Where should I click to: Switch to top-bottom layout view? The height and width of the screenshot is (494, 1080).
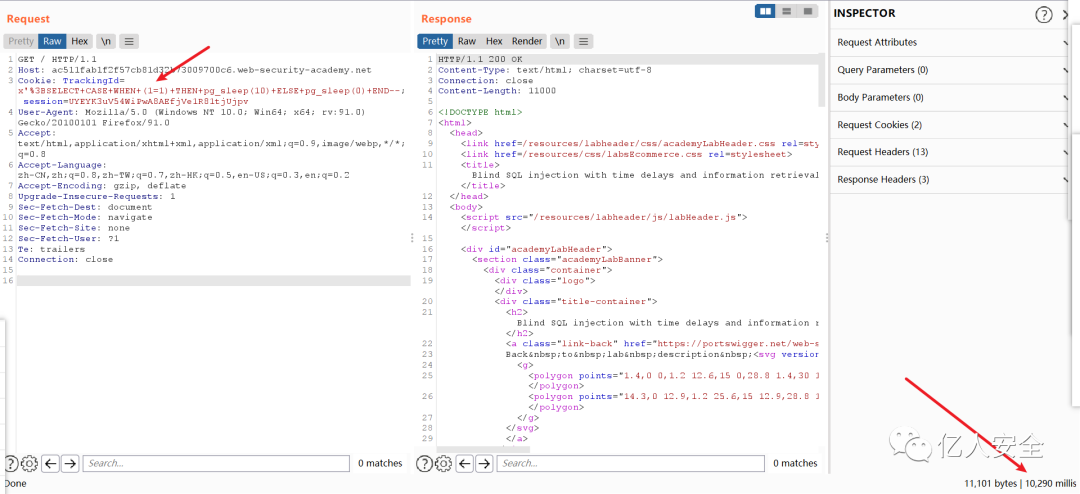tap(786, 11)
